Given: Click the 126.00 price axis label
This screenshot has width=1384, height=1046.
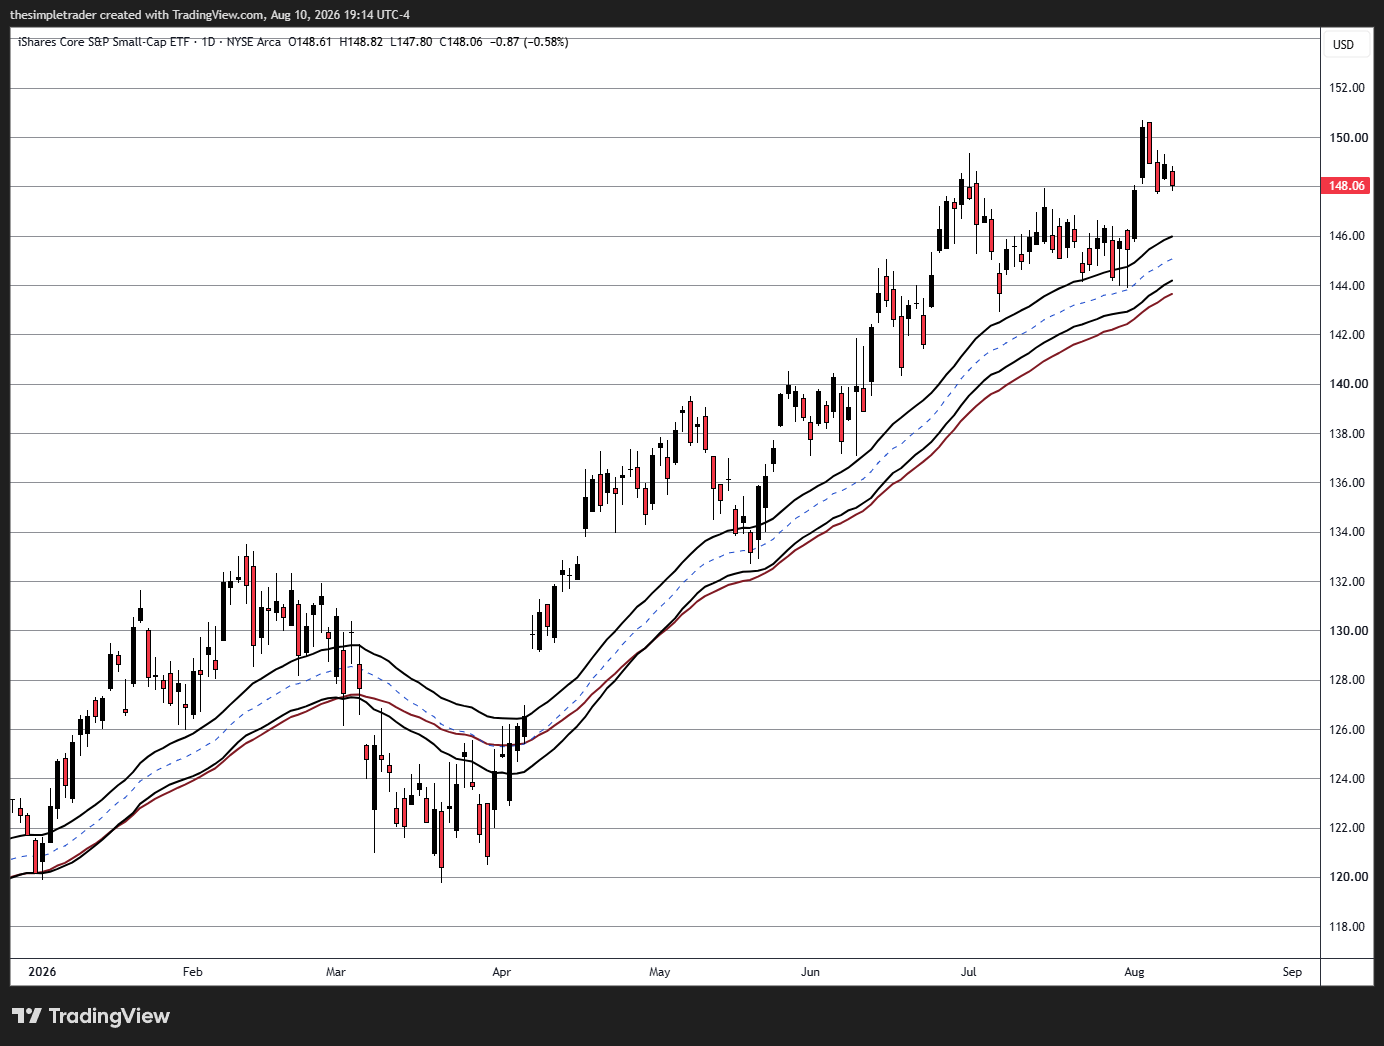Looking at the screenshot, I should [1347, 730].
